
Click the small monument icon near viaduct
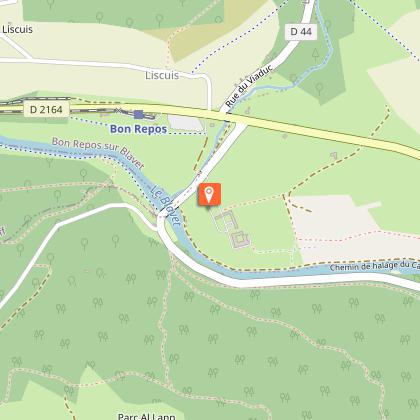click(247, 109)
